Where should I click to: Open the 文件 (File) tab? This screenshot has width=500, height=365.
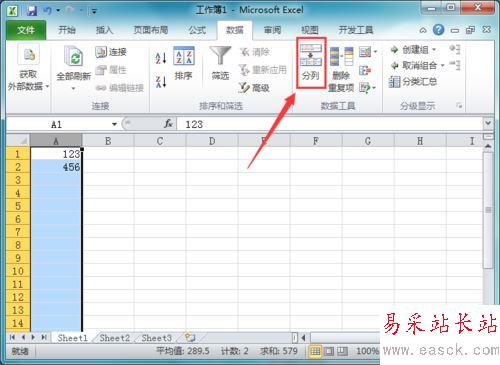click(x=26, y=30)
